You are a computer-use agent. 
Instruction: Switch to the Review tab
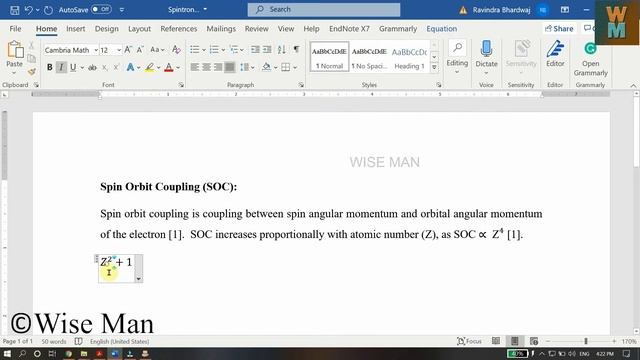(x=256, y=29)
